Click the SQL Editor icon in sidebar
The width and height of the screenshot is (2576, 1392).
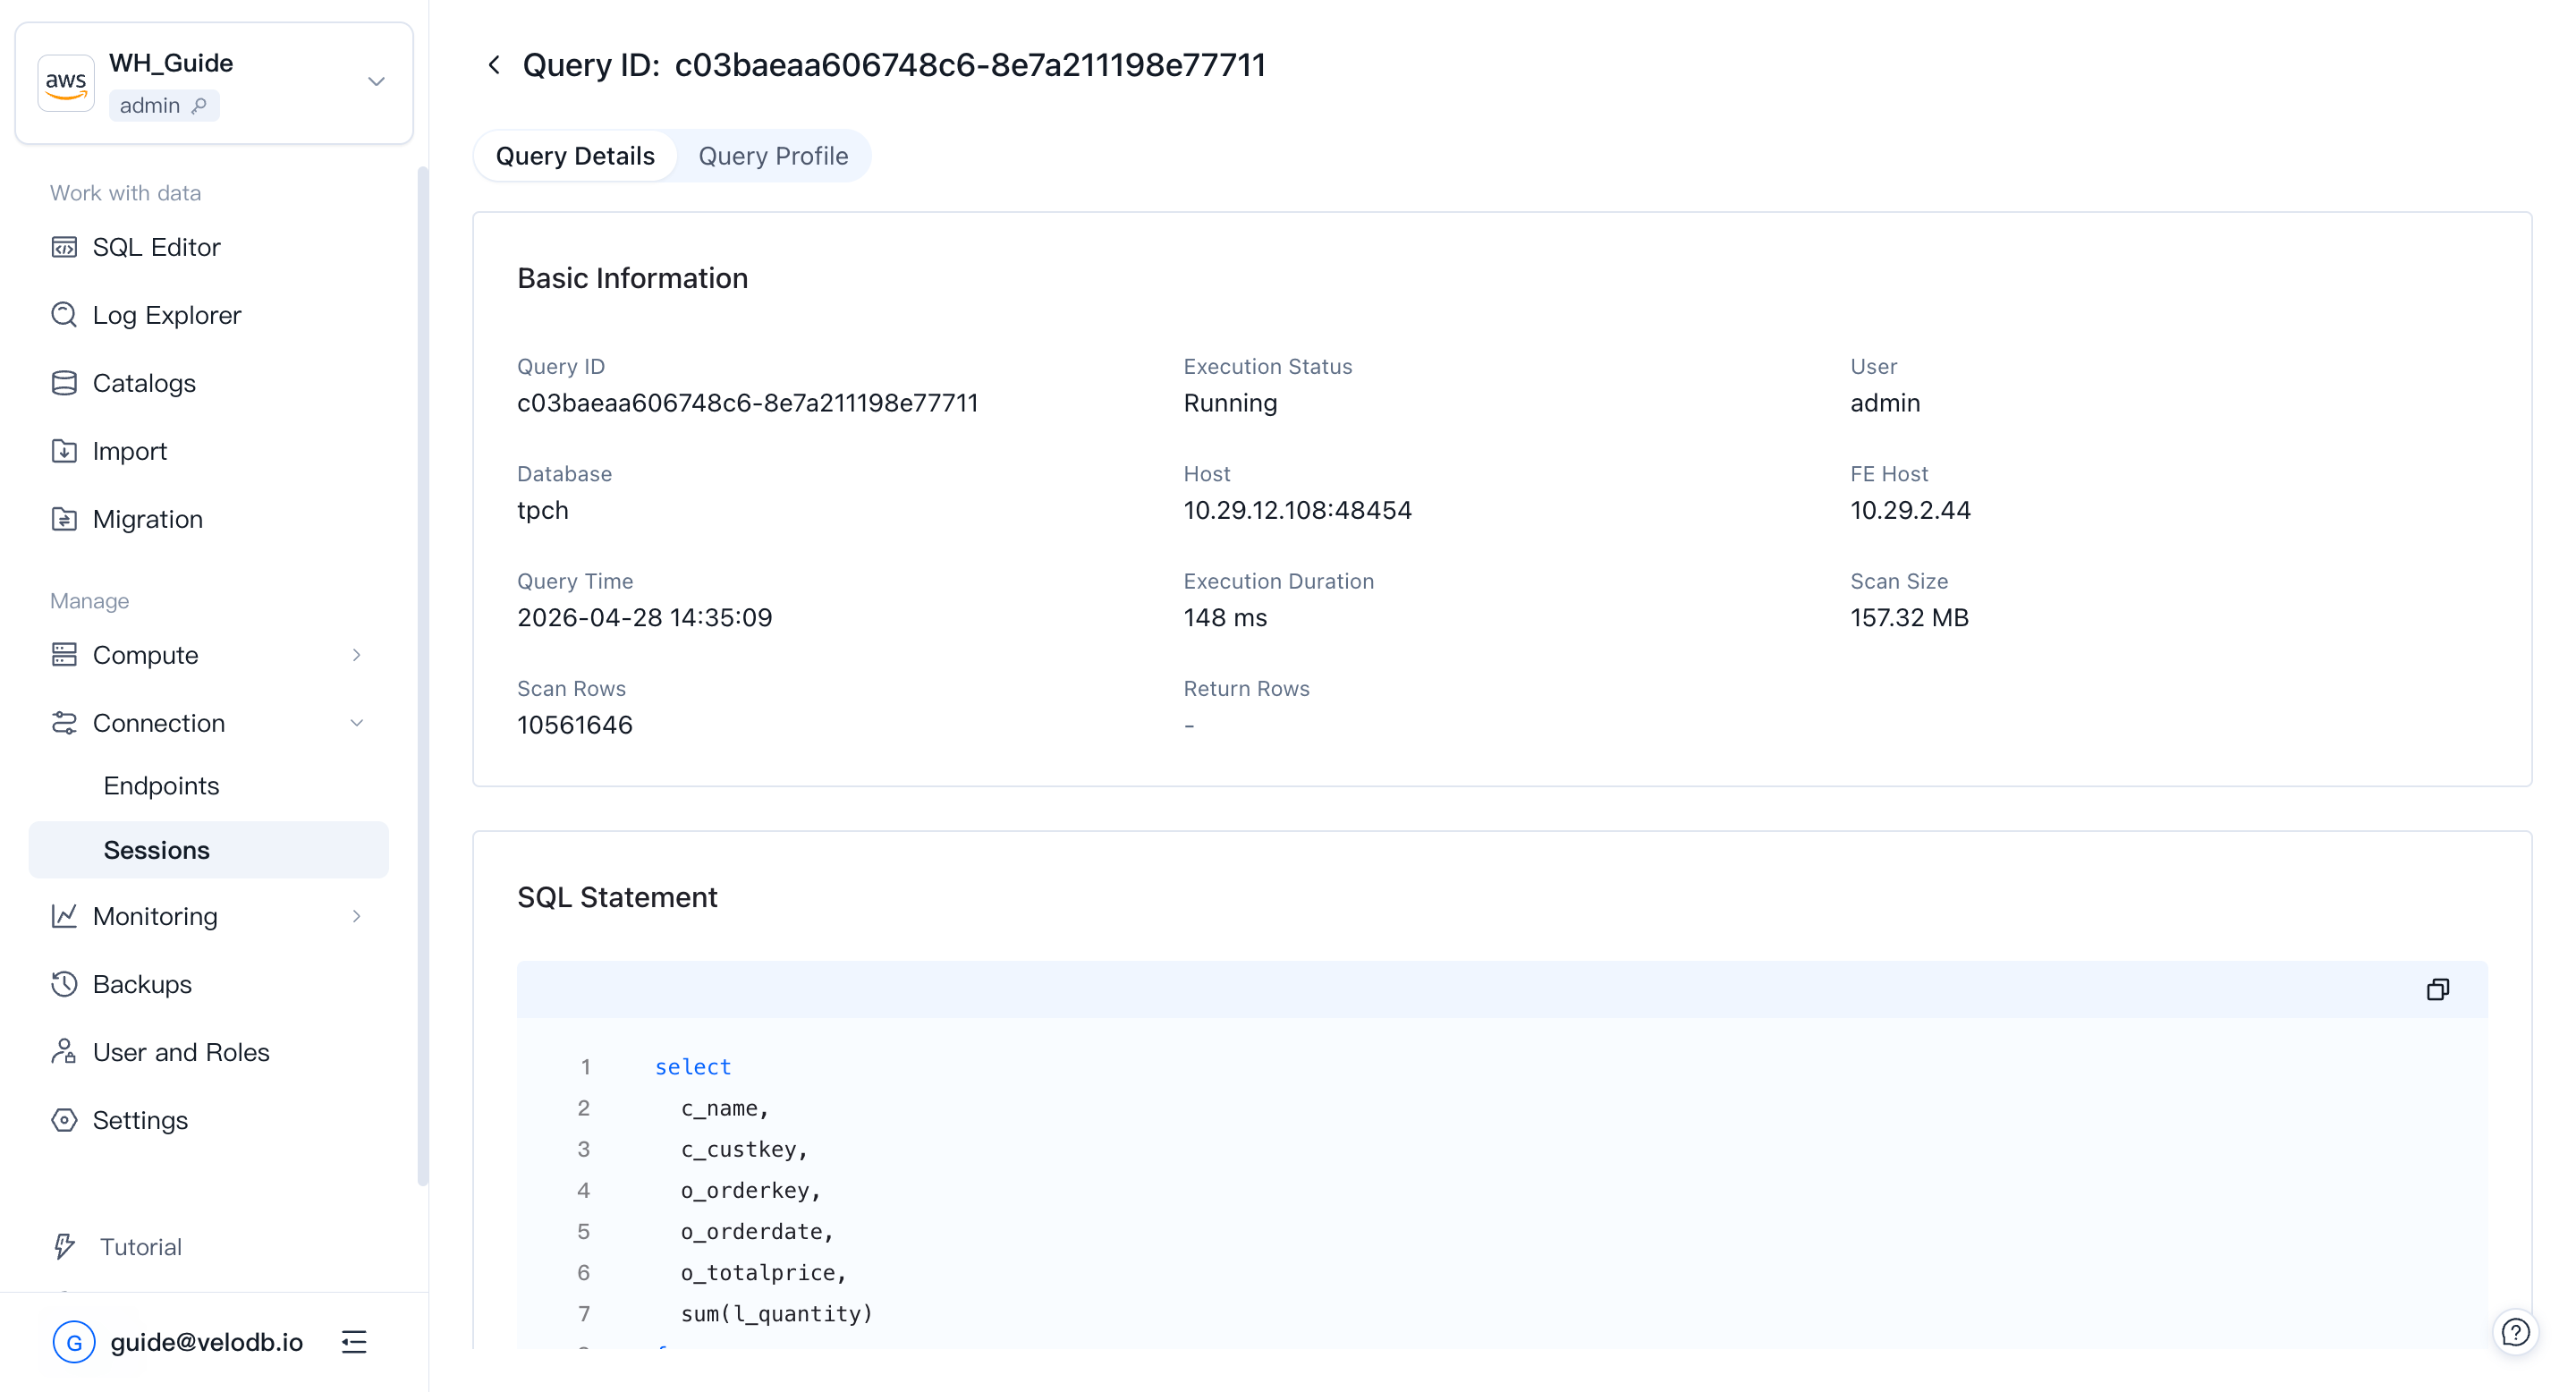coord(64,247)
